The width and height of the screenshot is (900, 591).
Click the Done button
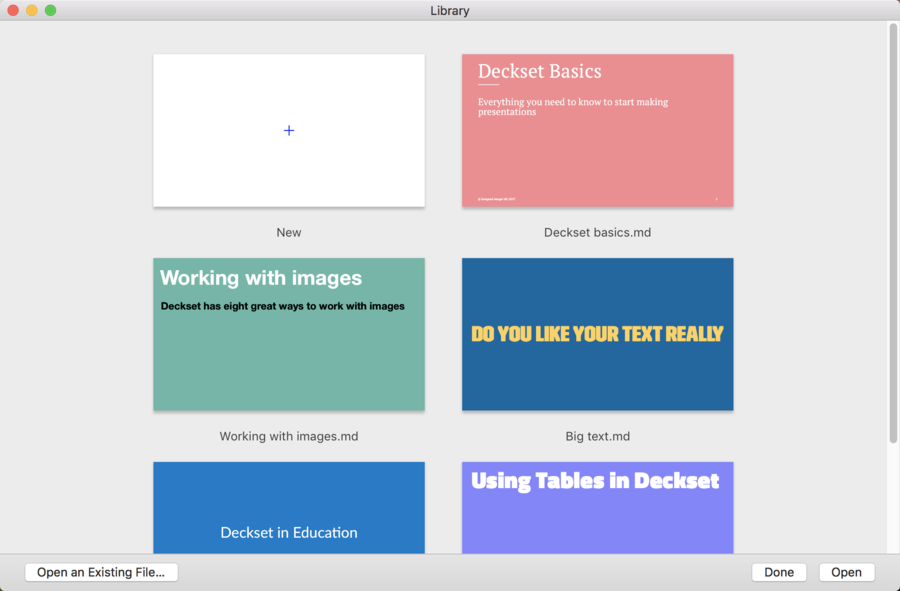point(779,572)
